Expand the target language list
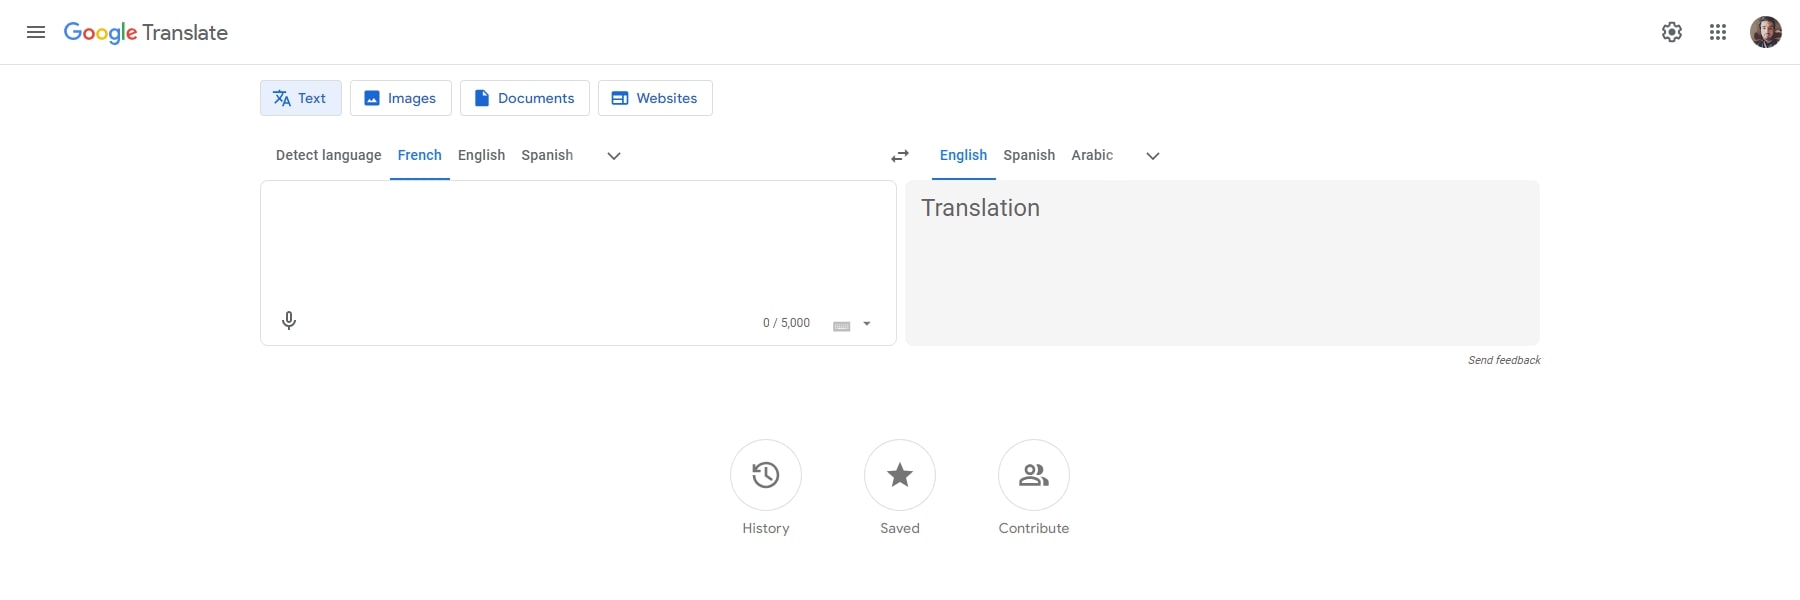 (1152, 156)
